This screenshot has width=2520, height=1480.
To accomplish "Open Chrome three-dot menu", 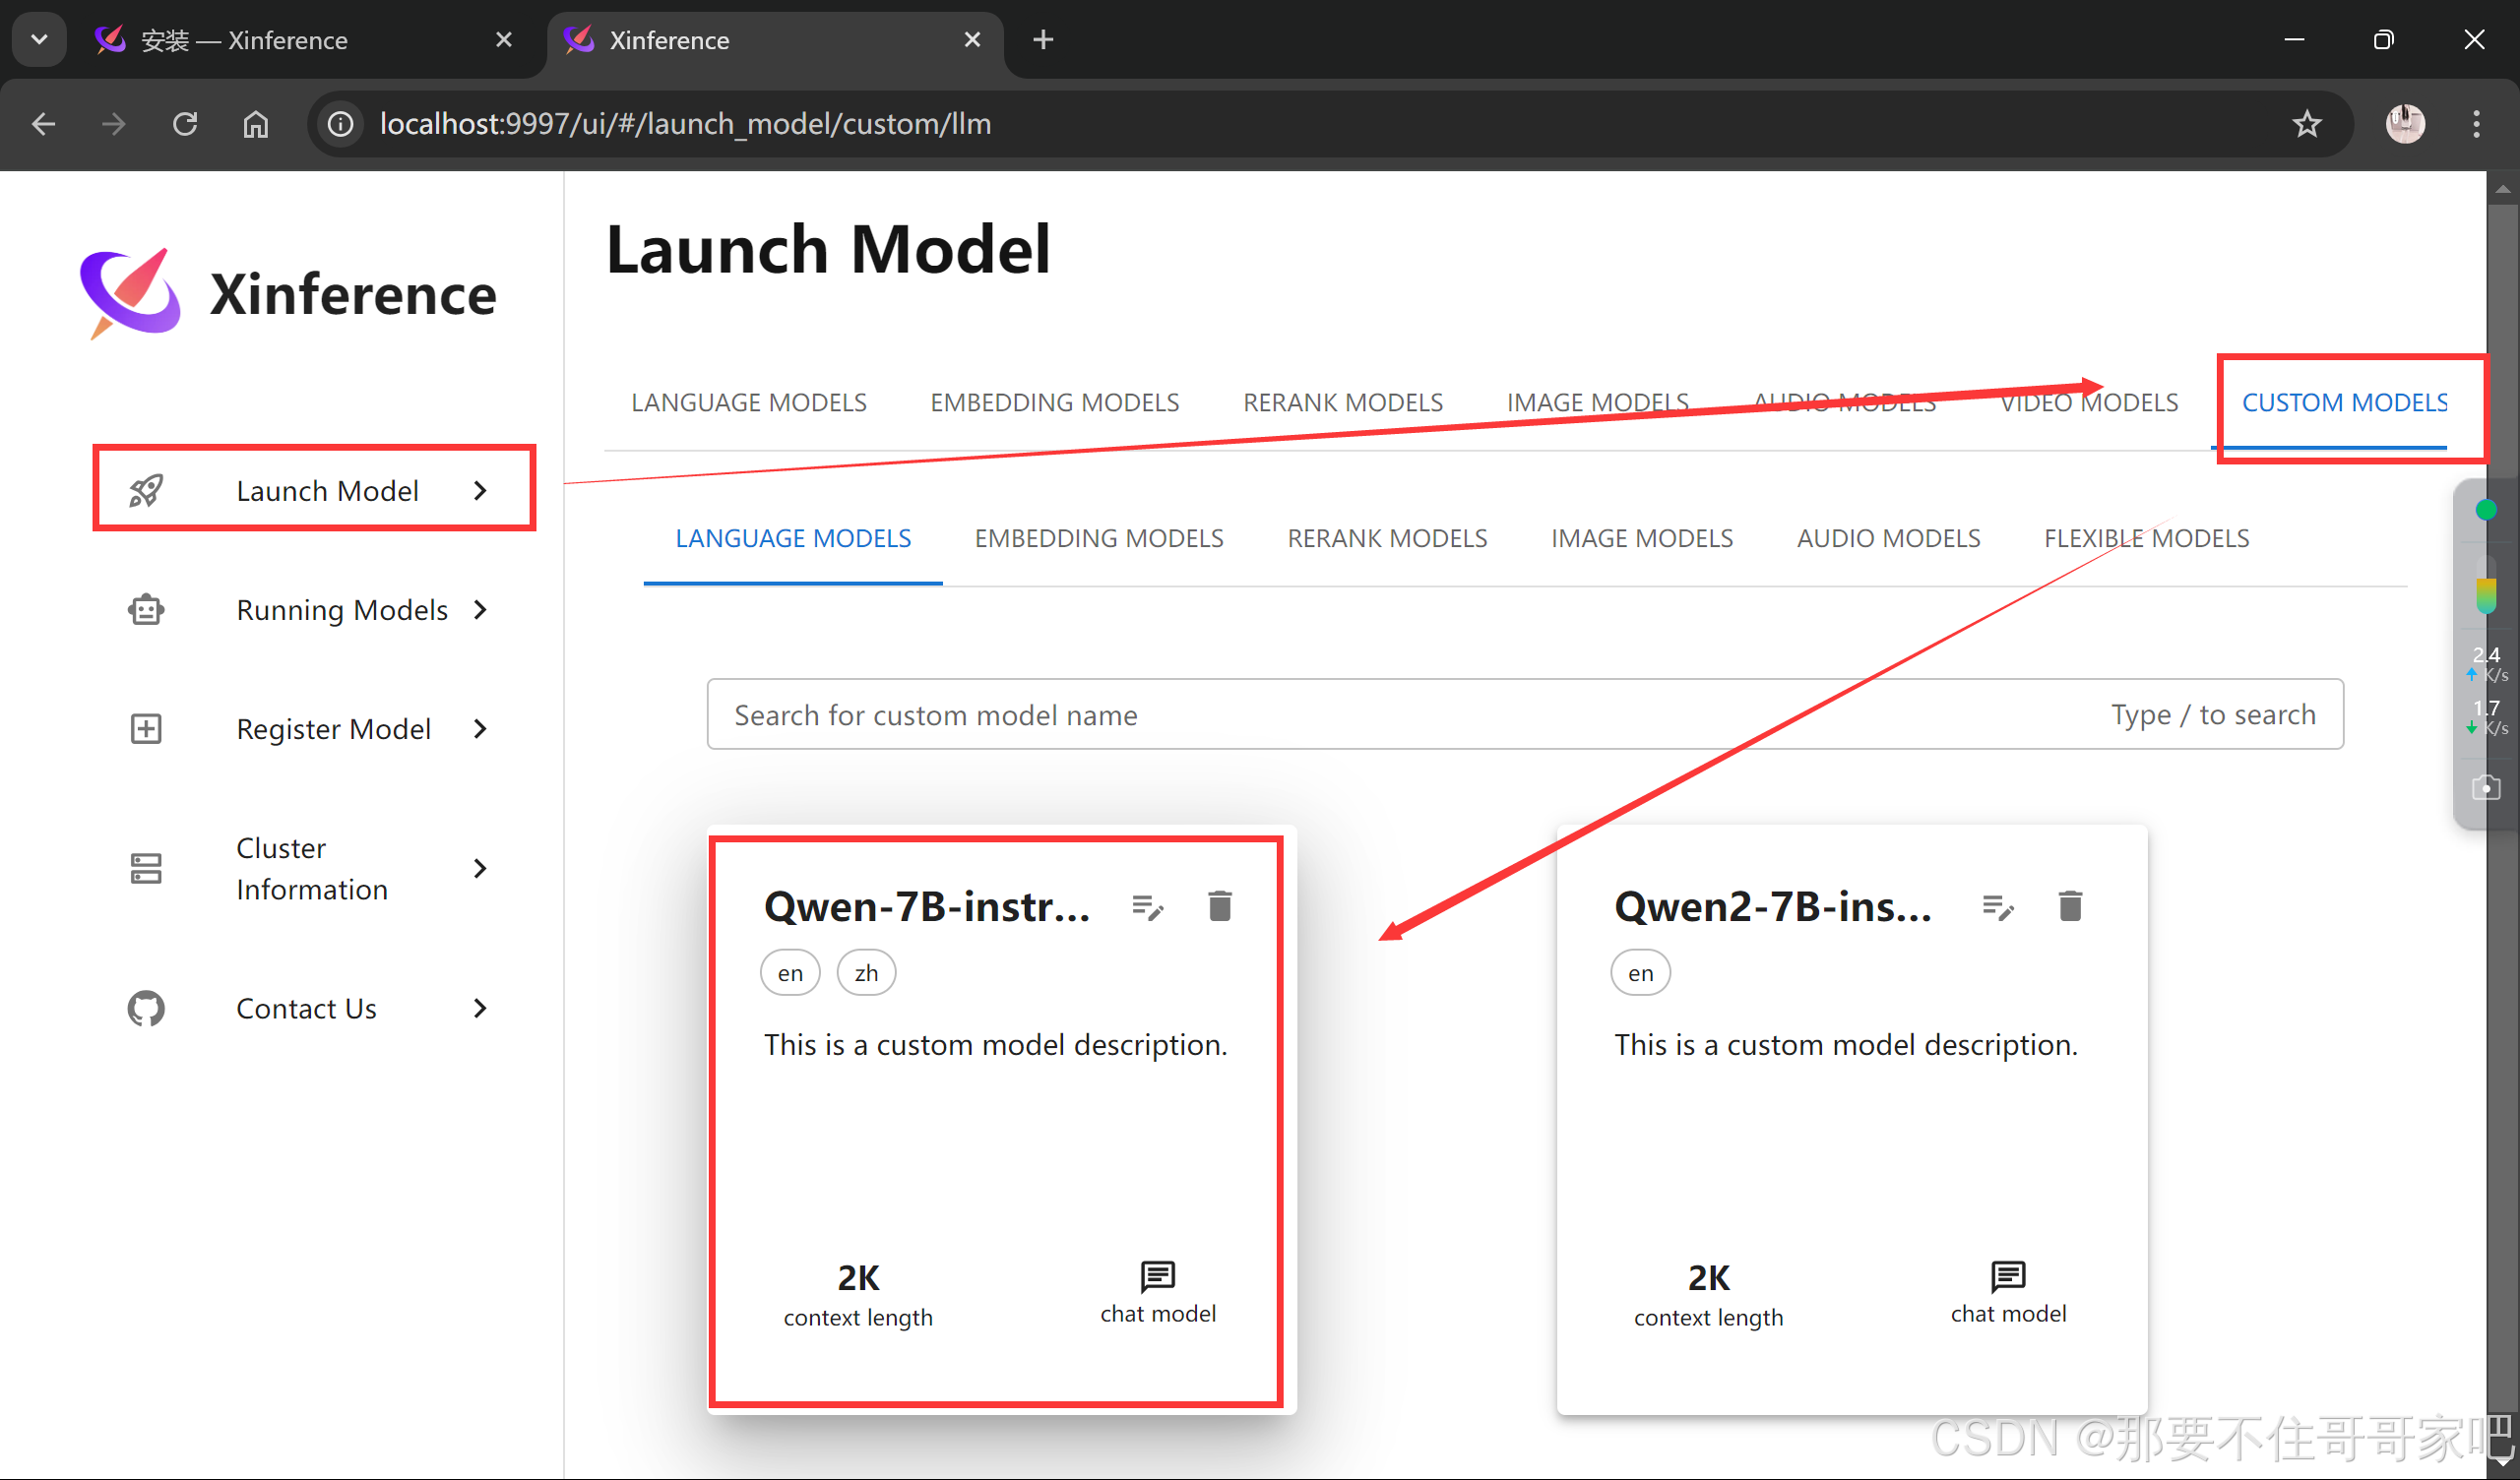I will click(2475, 124).
